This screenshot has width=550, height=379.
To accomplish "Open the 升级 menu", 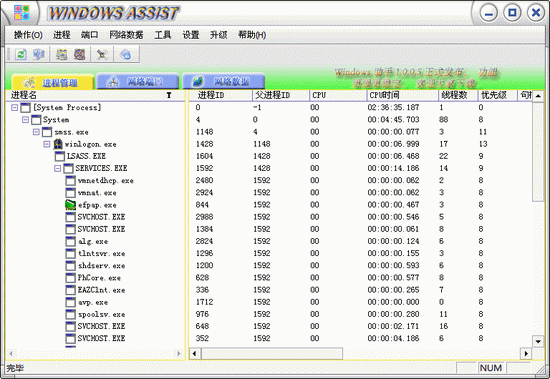I will tap(219, 35).
